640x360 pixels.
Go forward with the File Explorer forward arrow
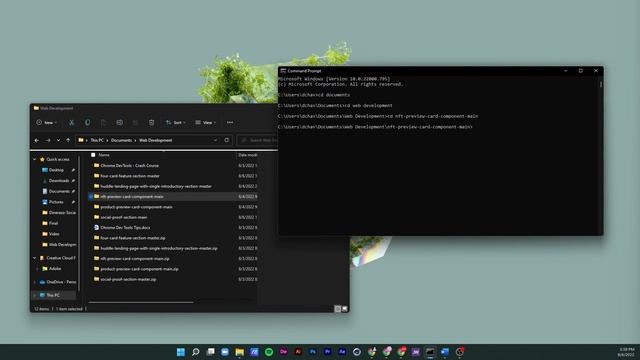point(48,140)
